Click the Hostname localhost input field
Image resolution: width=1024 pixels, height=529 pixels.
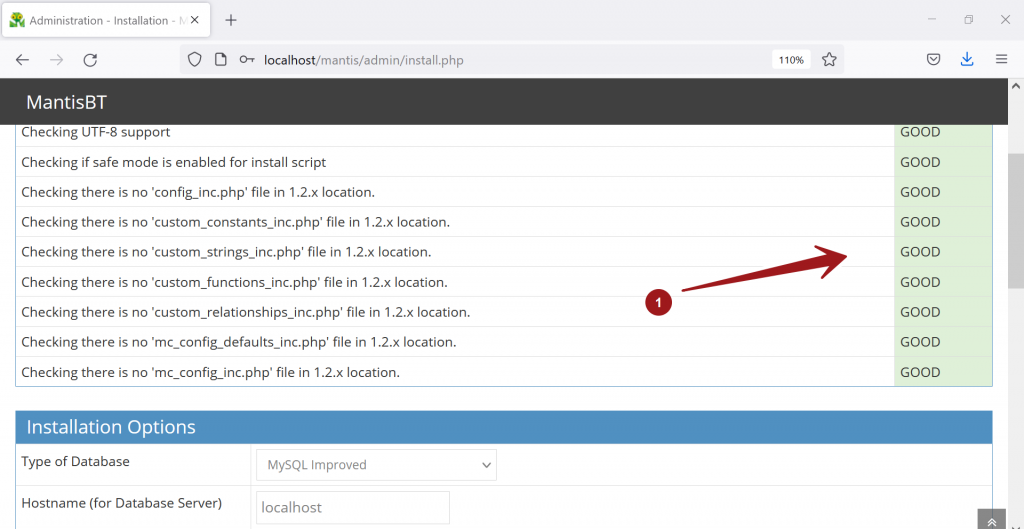[x=353, y=507]
